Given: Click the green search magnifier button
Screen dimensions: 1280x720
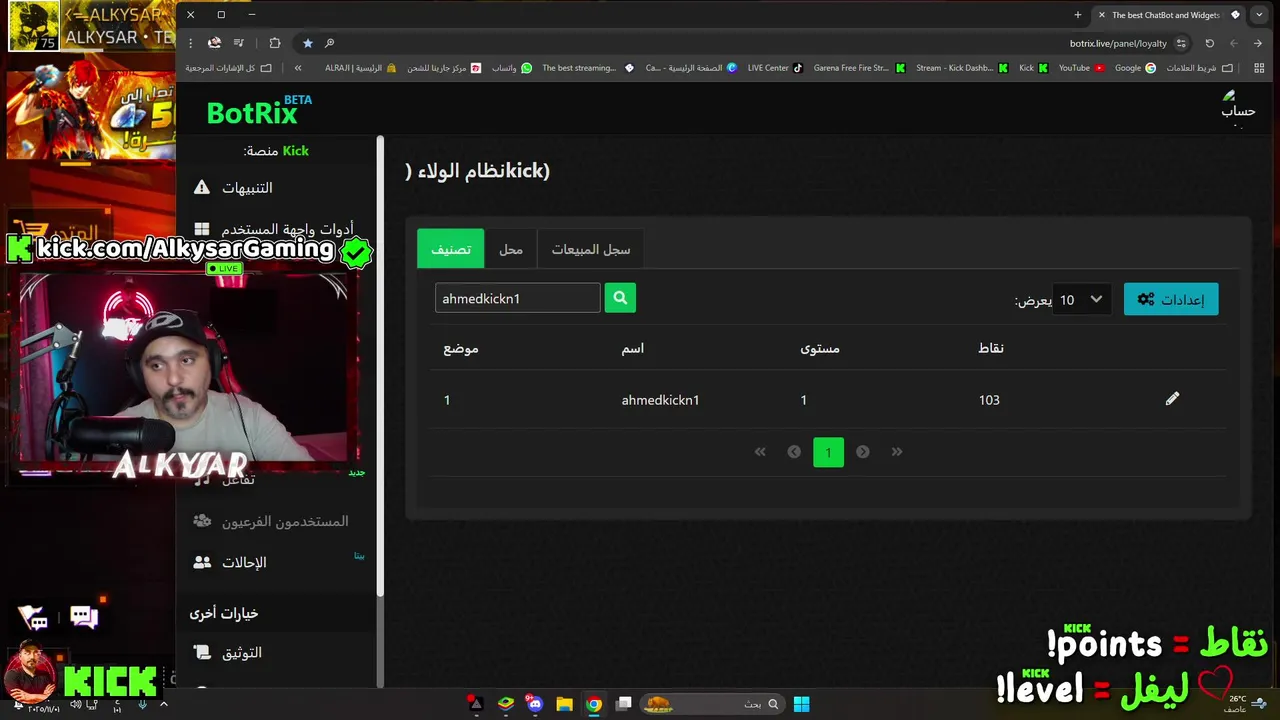Looking at the screenshot, I should 620,298.
